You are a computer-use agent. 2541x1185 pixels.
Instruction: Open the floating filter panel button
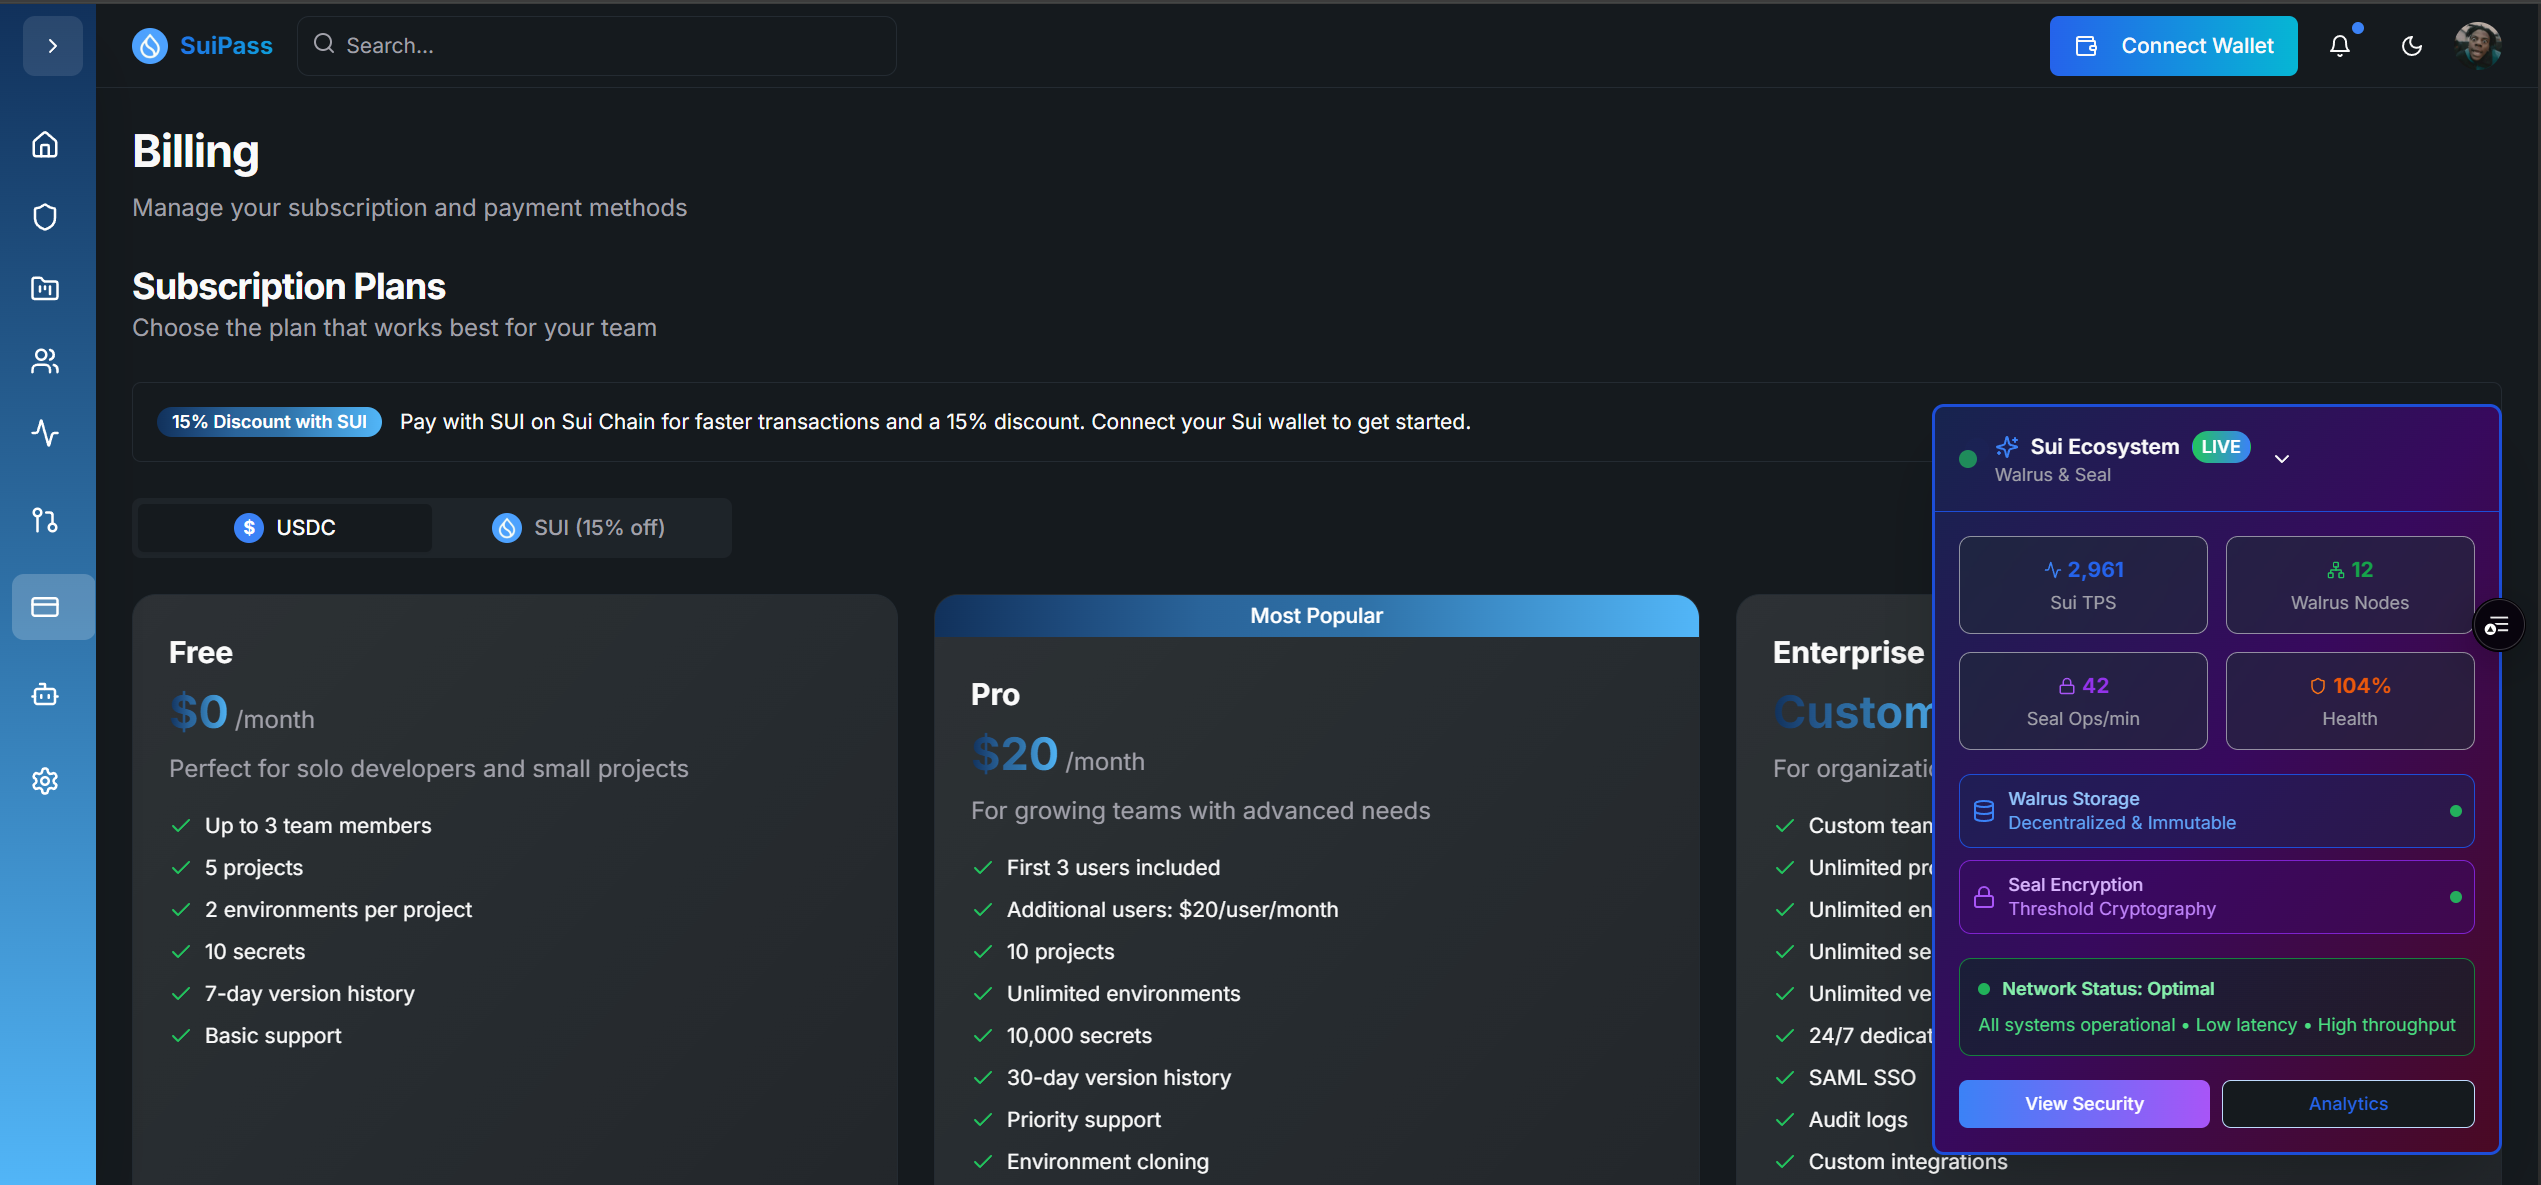point(2497,626)
